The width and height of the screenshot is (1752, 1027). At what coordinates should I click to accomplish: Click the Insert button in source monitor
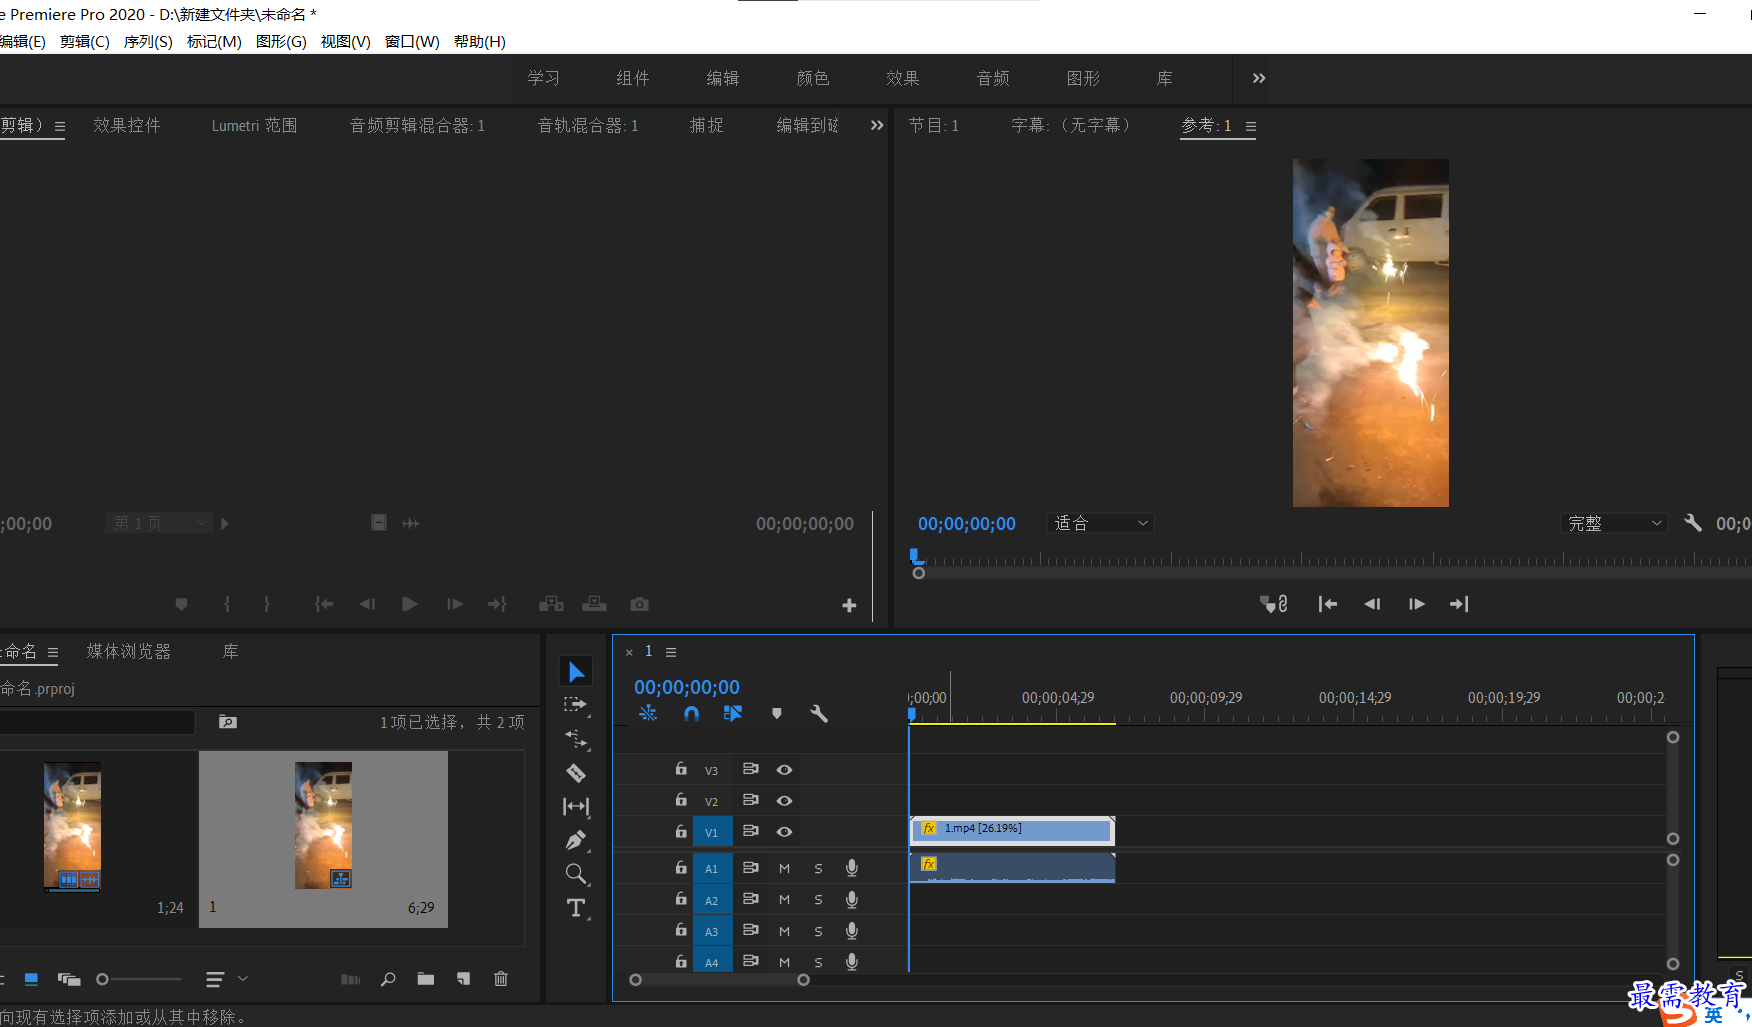pos(551,604)
